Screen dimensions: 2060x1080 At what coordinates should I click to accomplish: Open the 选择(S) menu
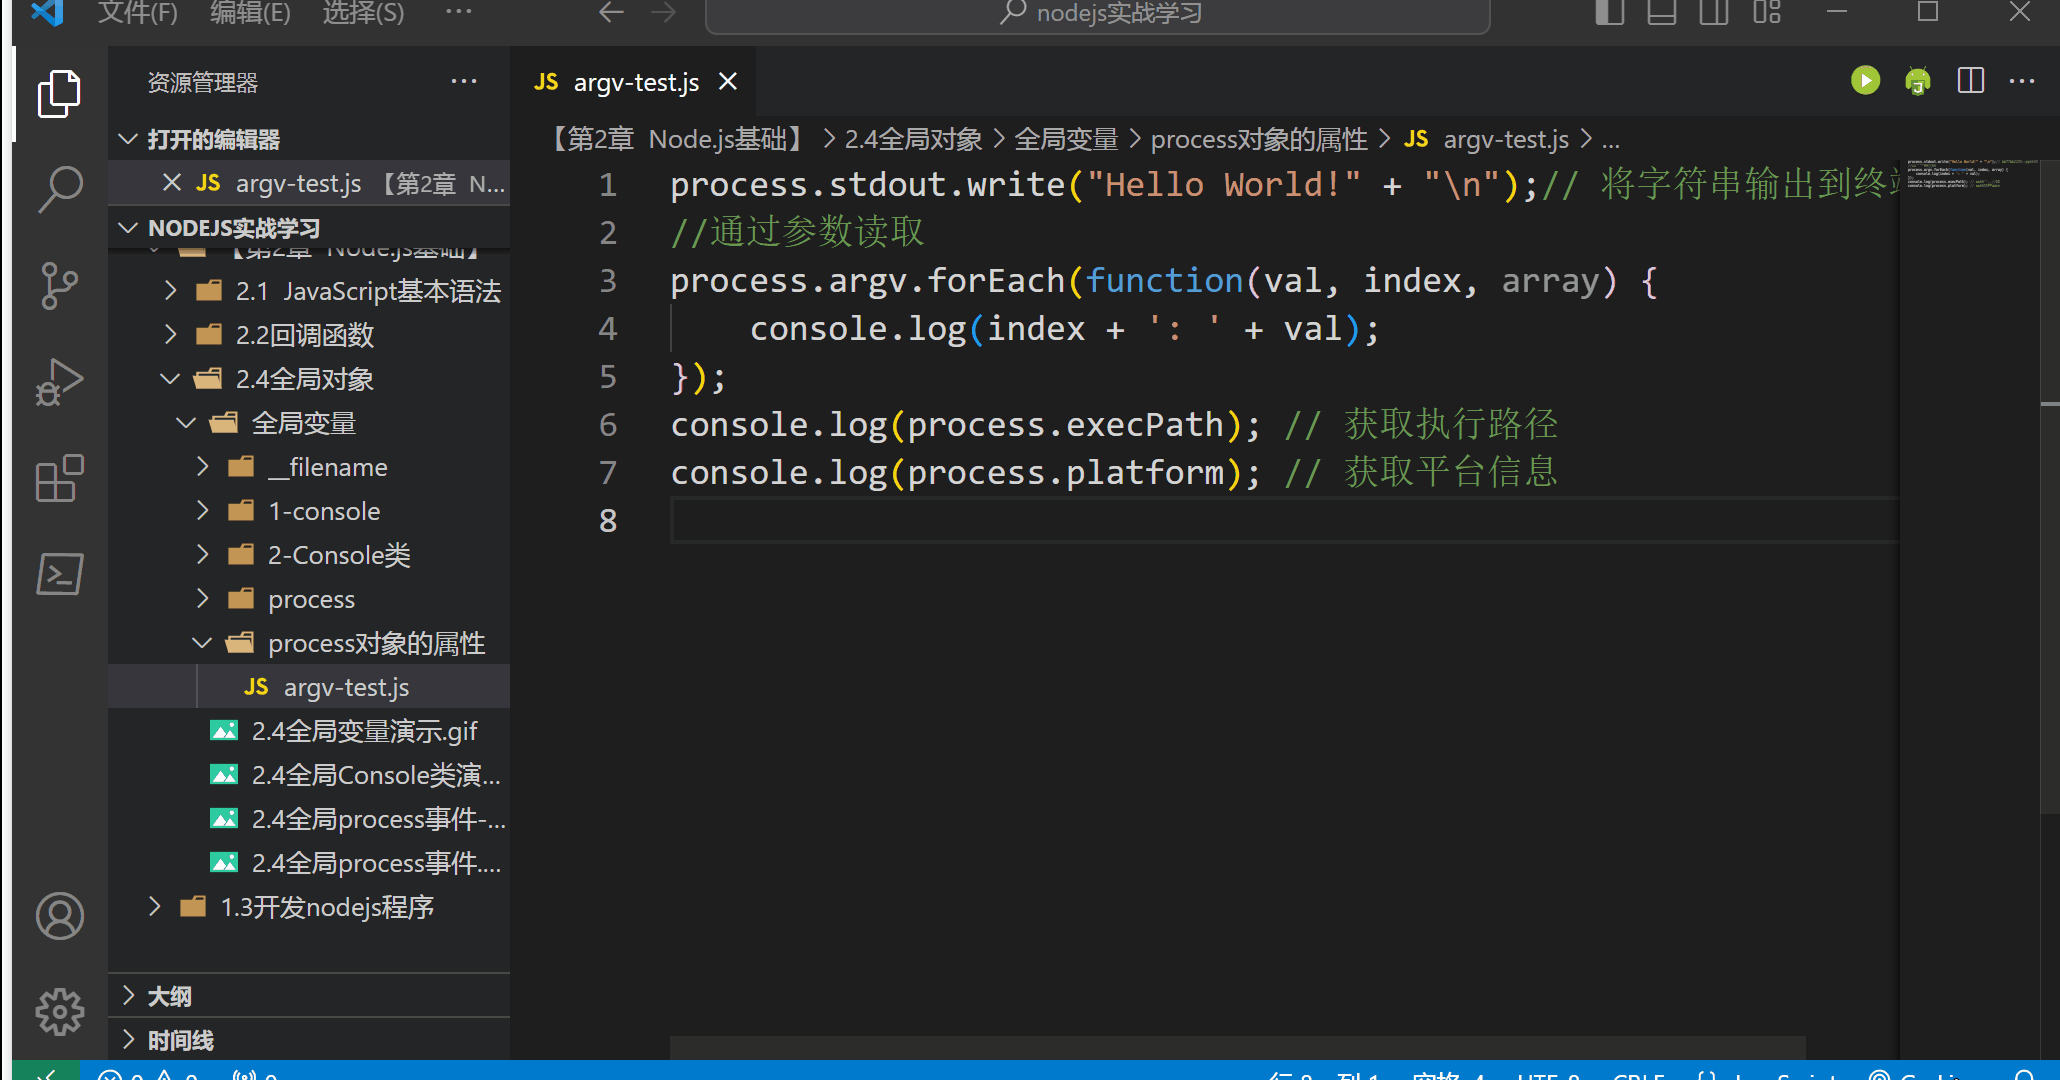coord(363,13)
